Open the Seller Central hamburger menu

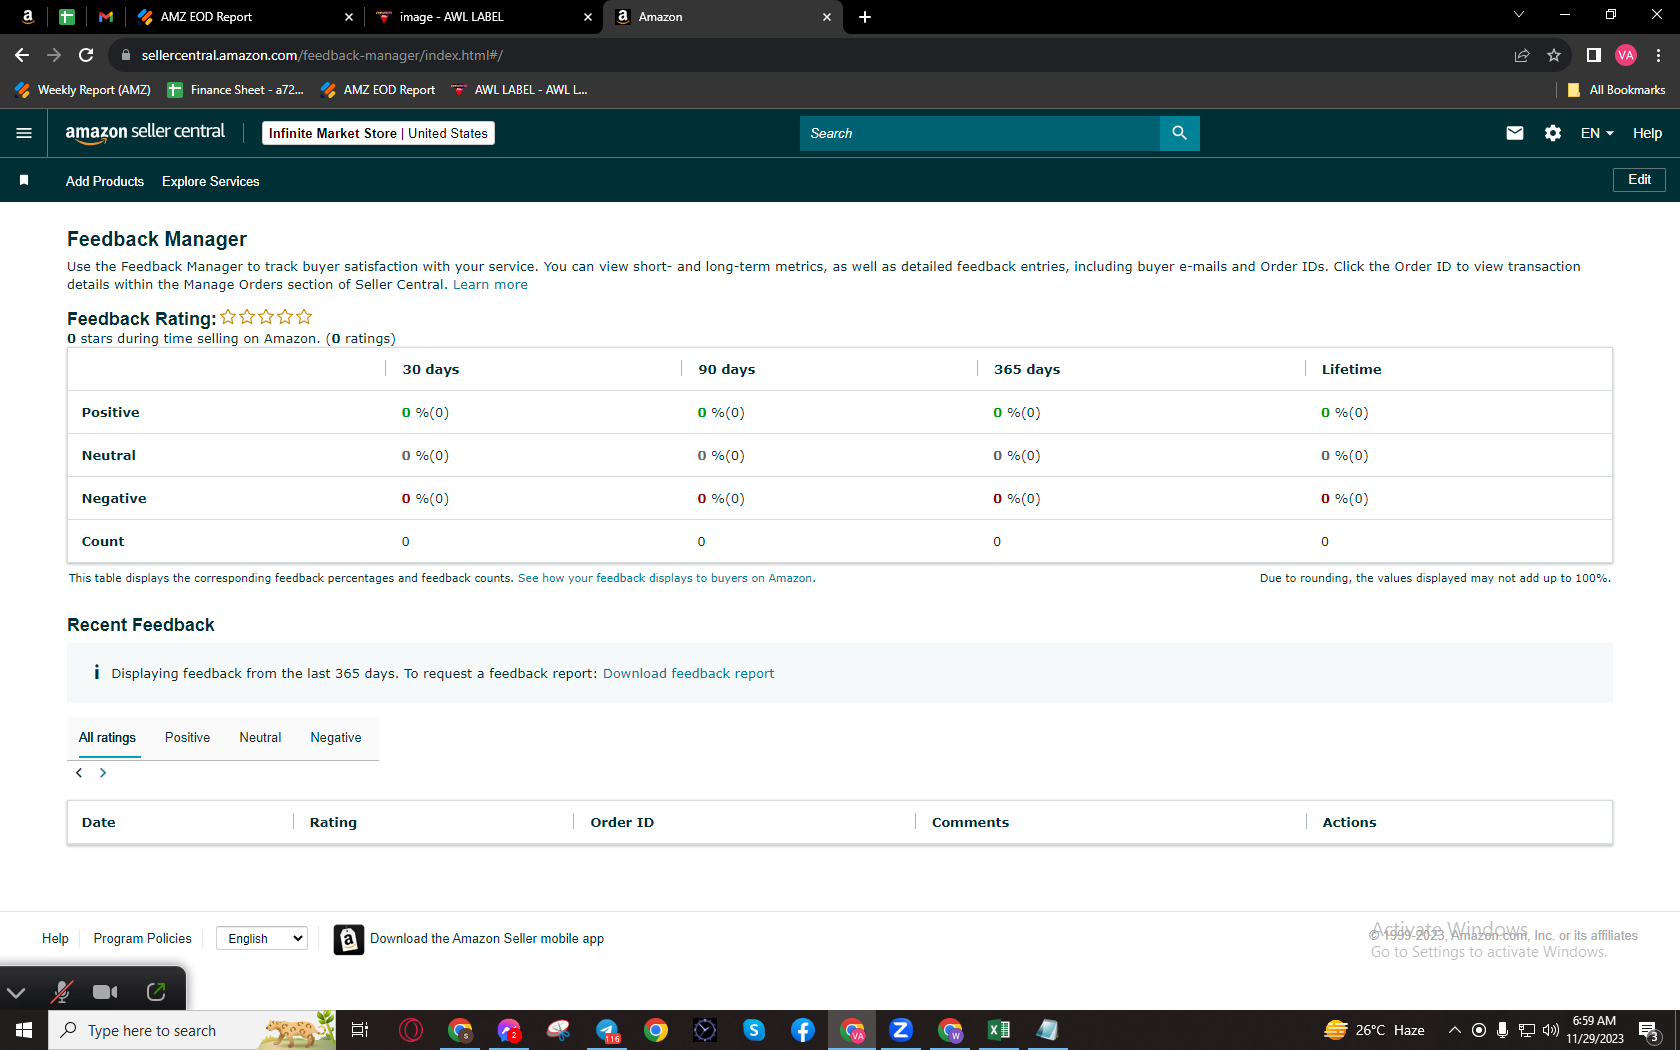[24, 133]
